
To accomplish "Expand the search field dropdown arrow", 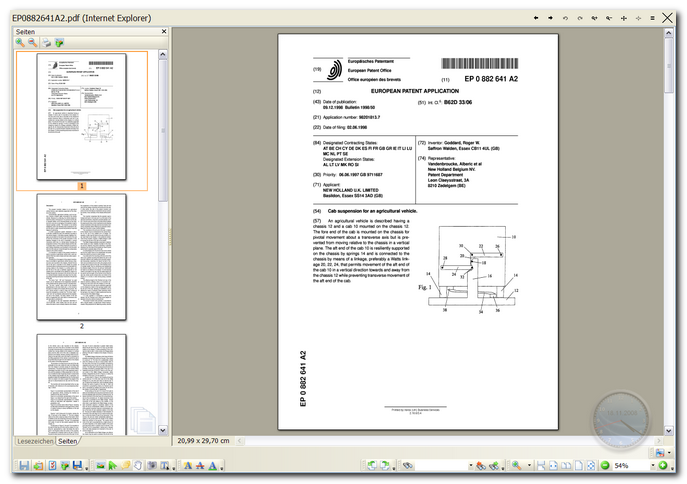I will click(x=470, y=466).
